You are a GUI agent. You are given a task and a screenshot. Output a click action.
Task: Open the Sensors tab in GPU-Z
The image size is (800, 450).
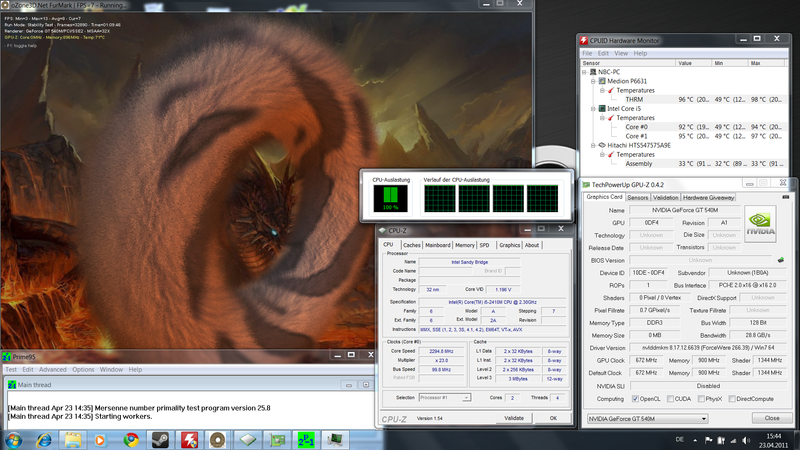click(637, 197)
